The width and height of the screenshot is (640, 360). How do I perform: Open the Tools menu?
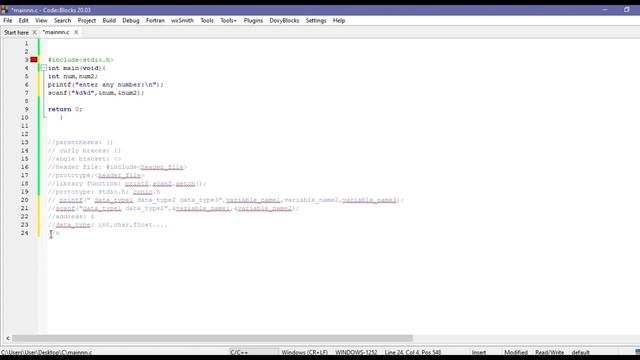pyautogui.click(x=207, y=20)
